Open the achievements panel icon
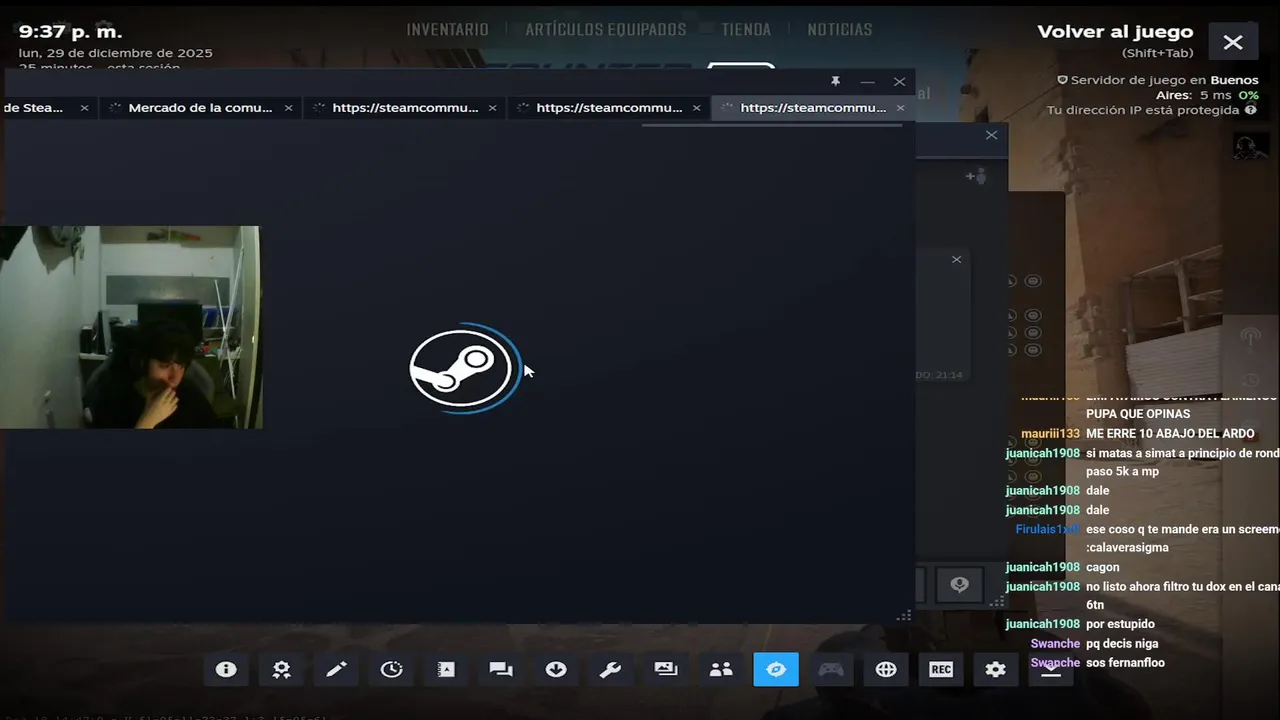Viewport: 1280px width, 720px height. 281,669
